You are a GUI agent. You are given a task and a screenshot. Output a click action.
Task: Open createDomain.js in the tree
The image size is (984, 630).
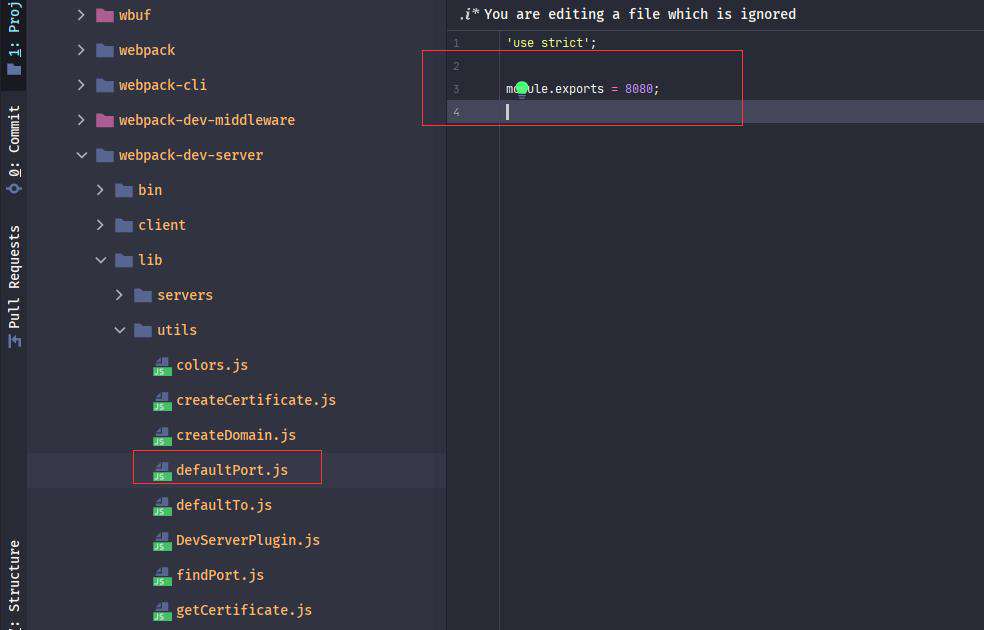coord(236,435)
